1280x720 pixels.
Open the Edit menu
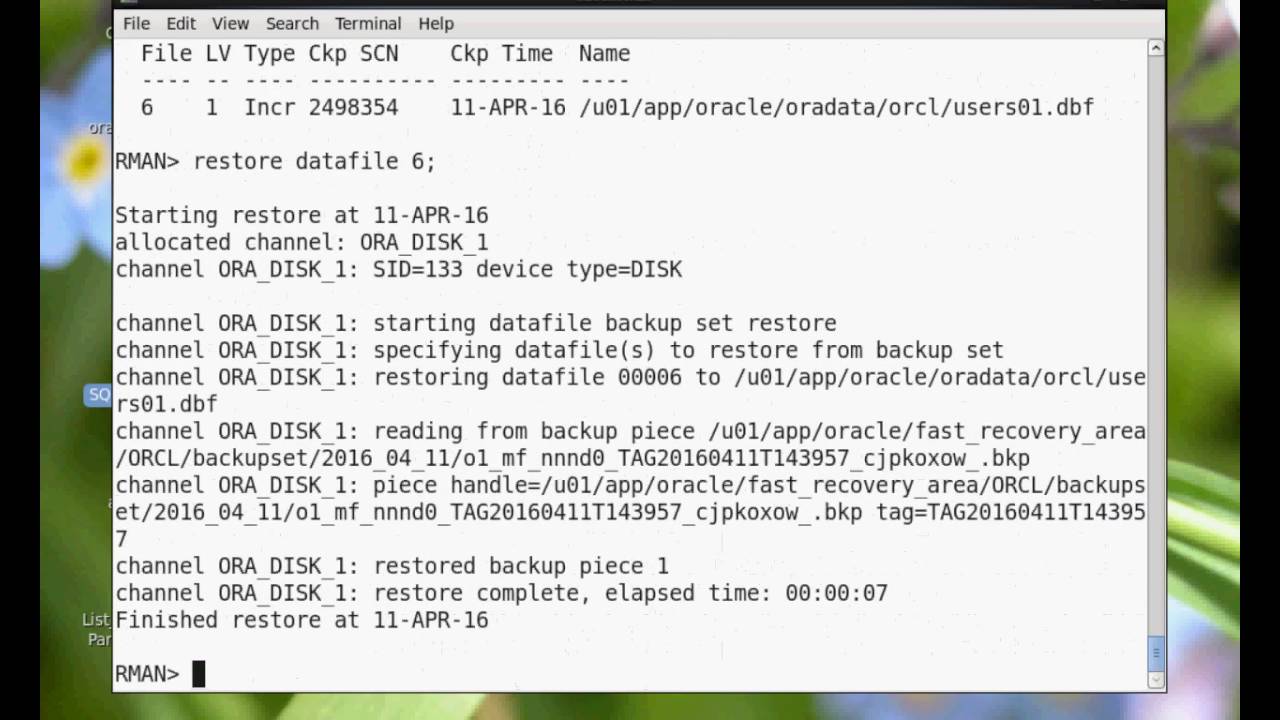[181, 23]
